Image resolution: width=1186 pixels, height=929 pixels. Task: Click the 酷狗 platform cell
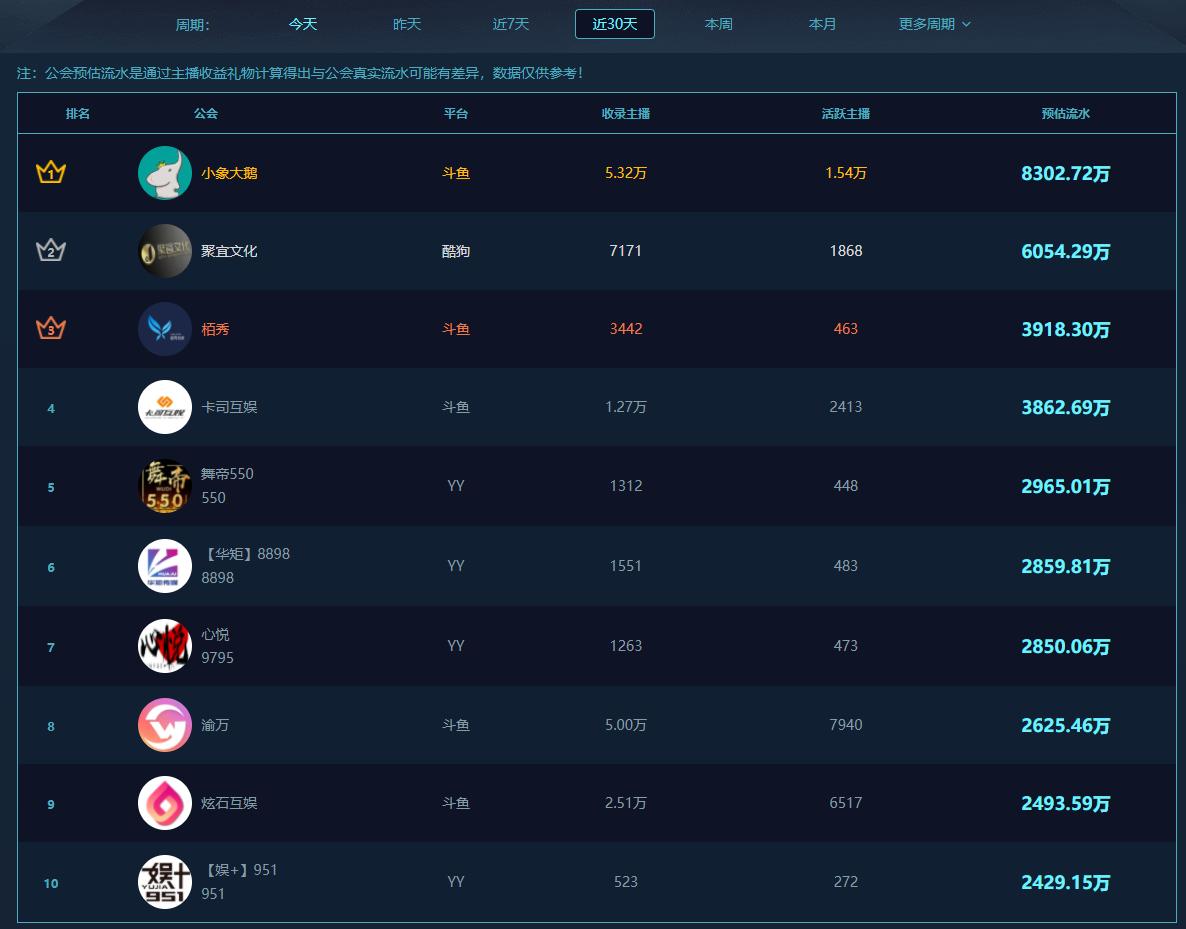point(455,251)
